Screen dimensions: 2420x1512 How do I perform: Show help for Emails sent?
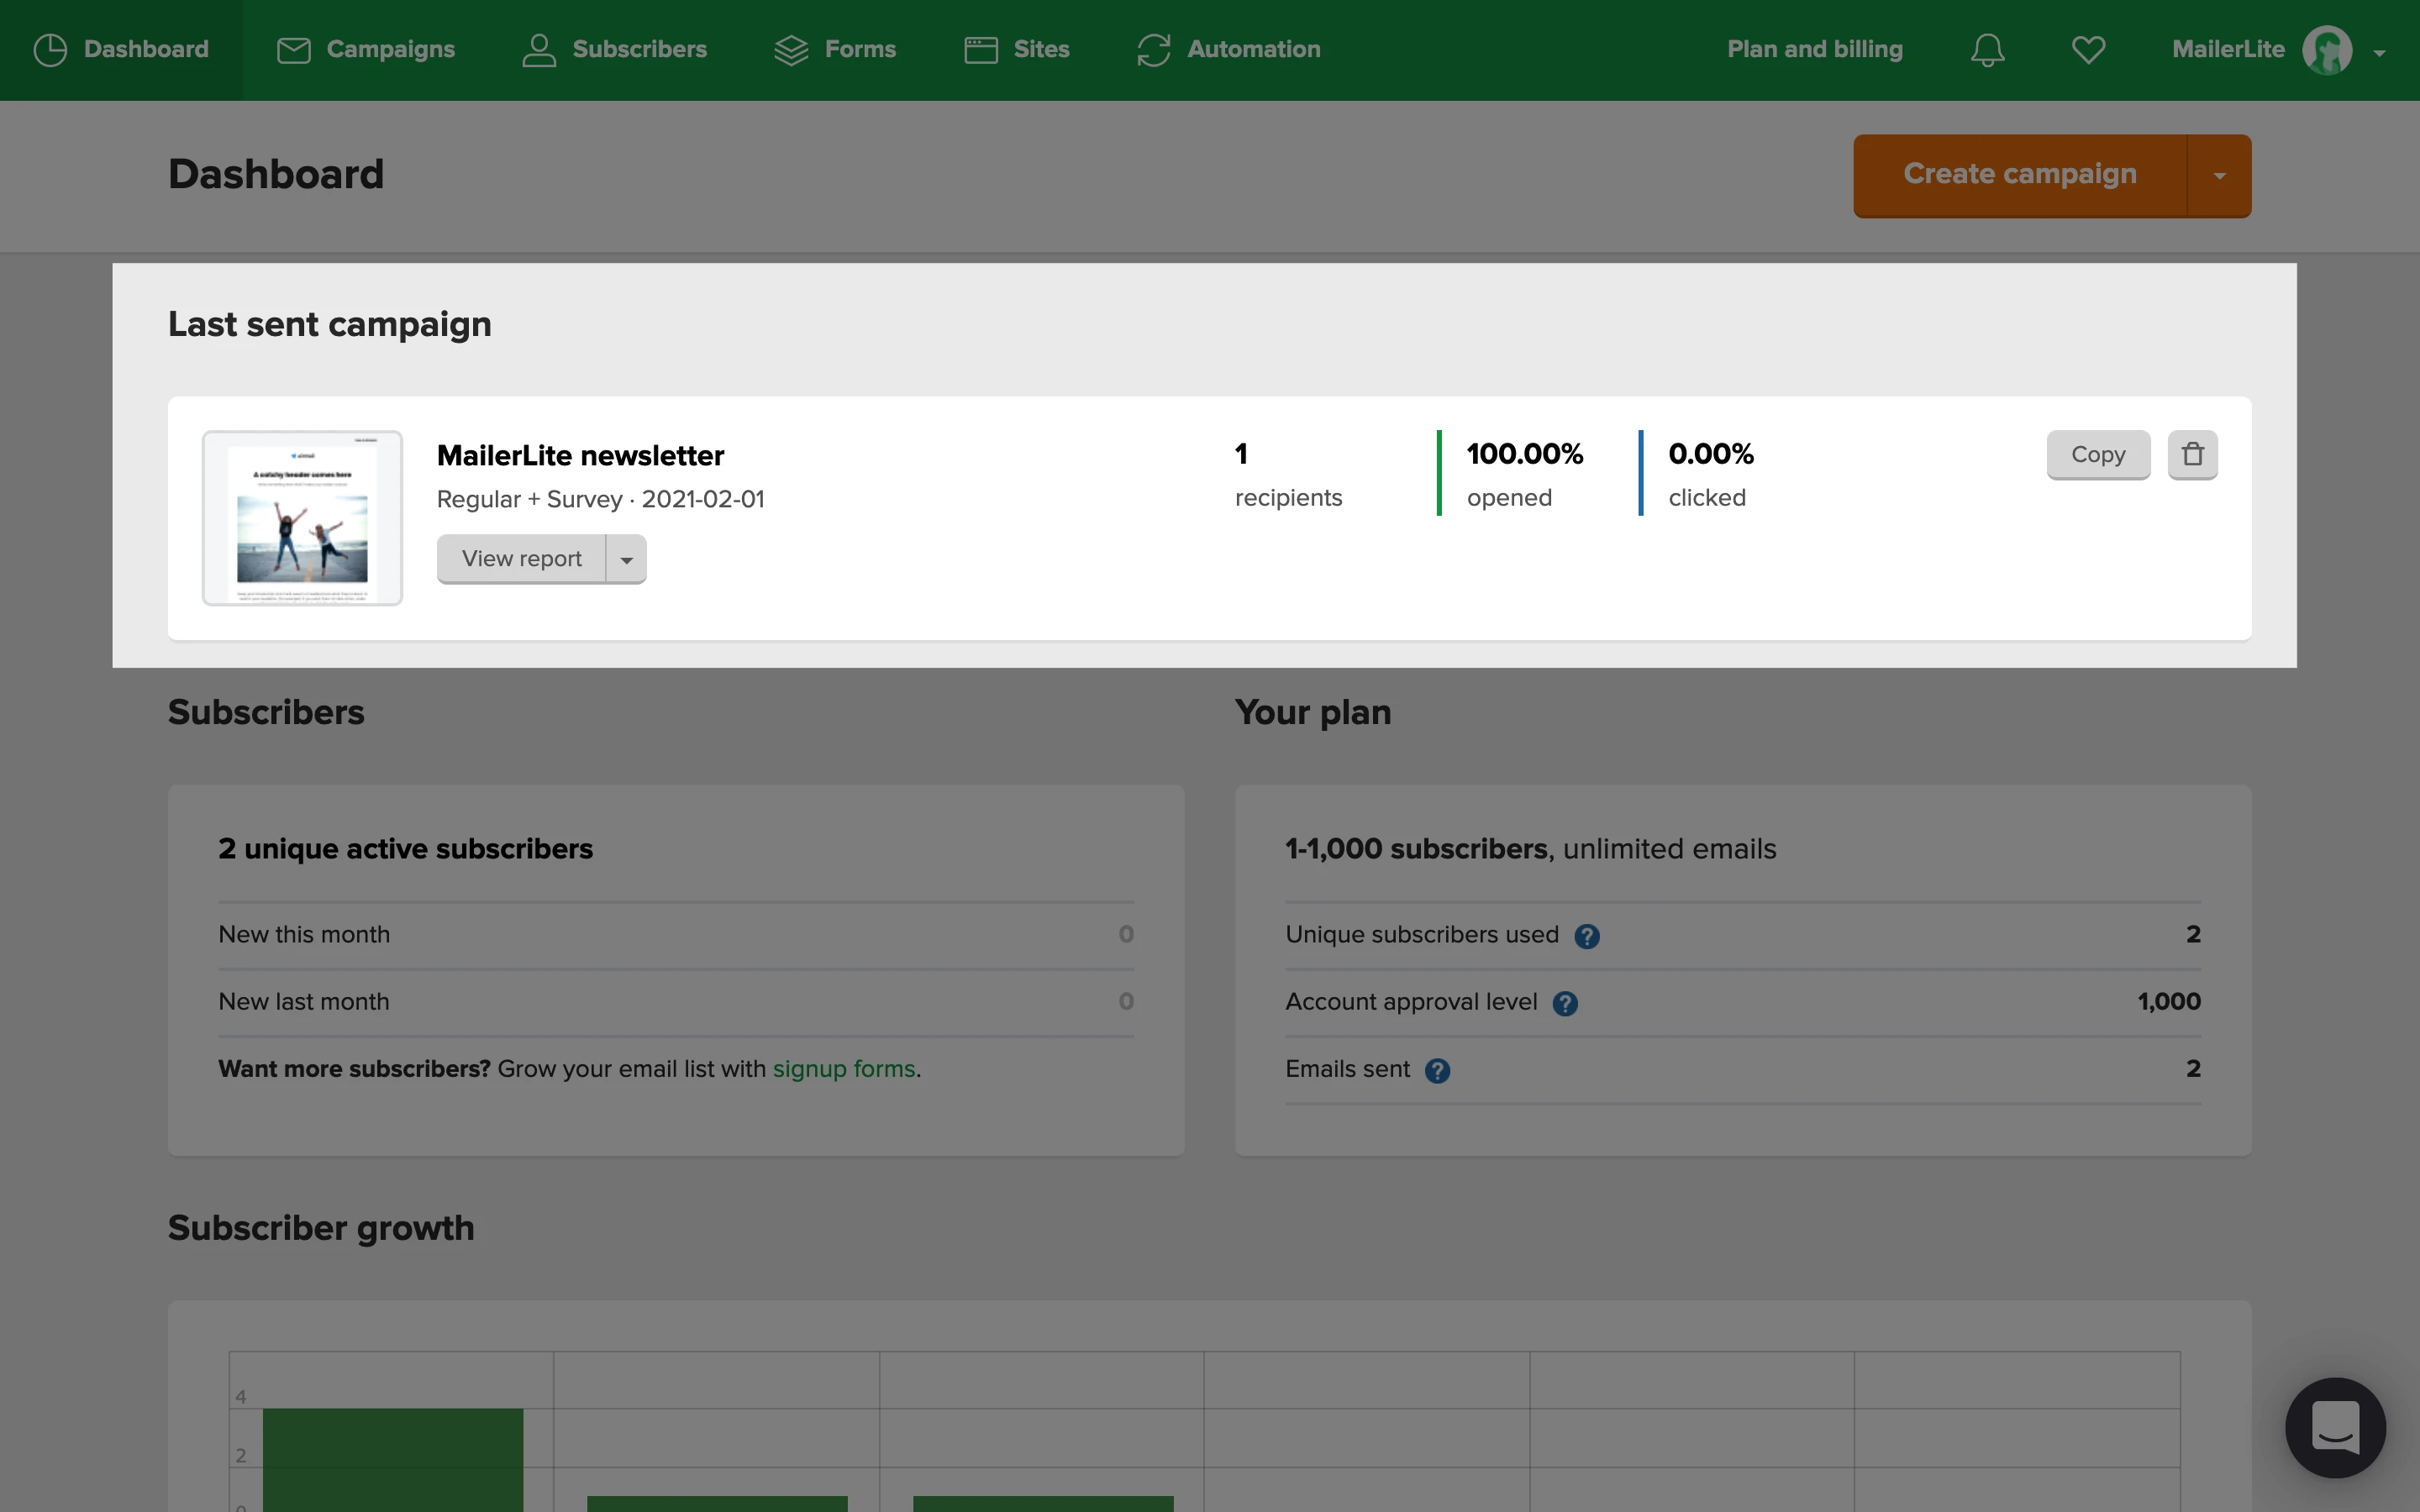pos(1437,1071)
